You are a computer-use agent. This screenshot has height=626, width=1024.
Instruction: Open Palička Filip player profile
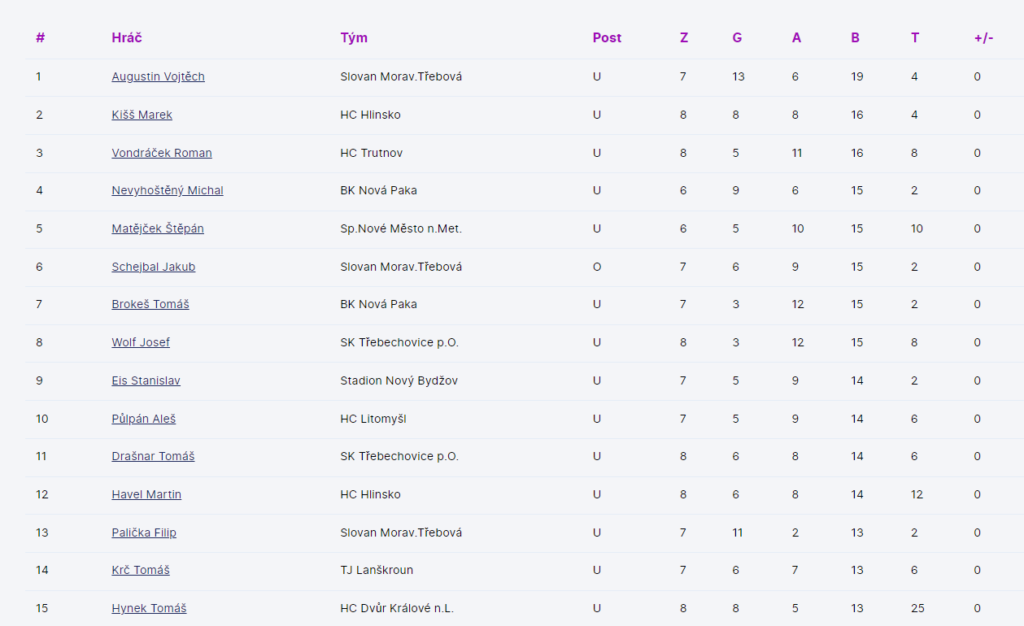pos(144,533)
